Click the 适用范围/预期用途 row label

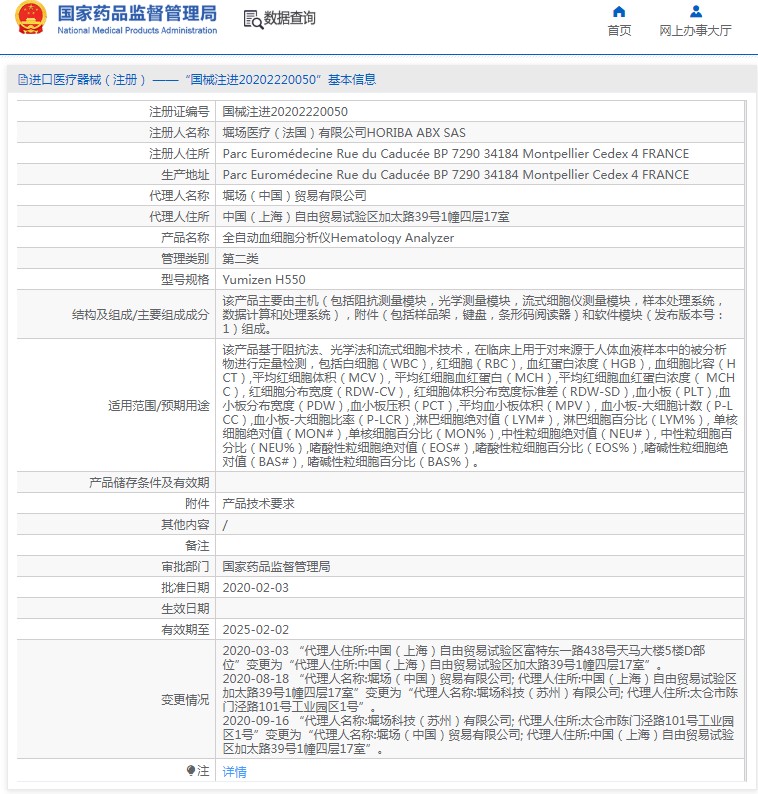(x=158, y=405)
